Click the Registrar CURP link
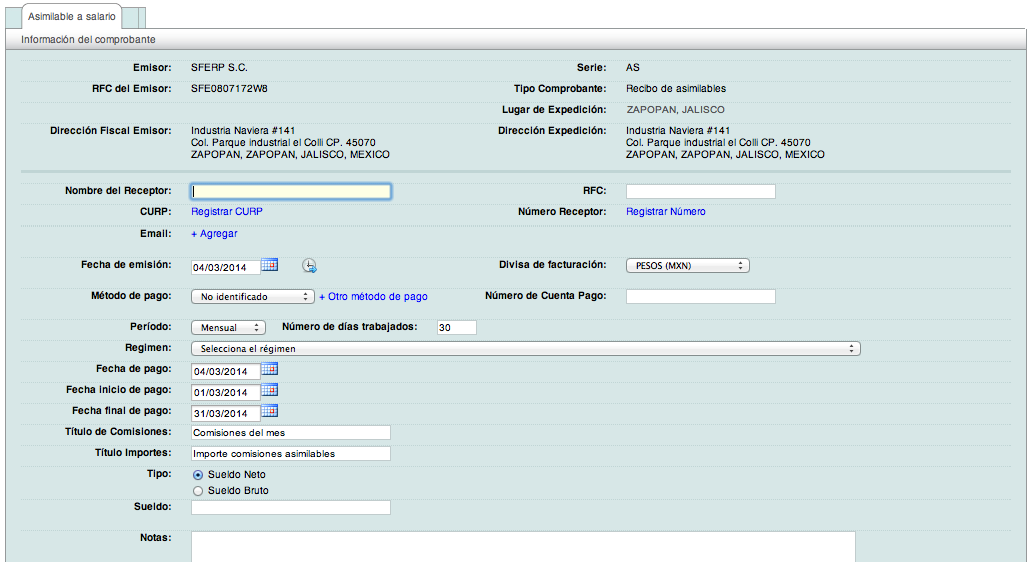Screen dimensions: 1032x562 [x=227, y=212]
